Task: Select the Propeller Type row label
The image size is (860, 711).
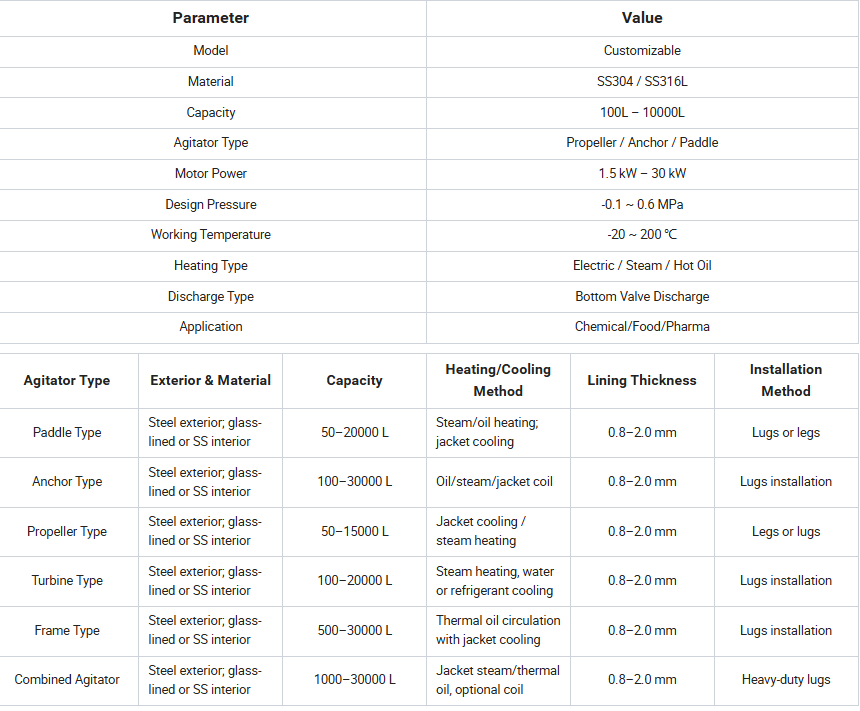Action: tap(67, 532)
